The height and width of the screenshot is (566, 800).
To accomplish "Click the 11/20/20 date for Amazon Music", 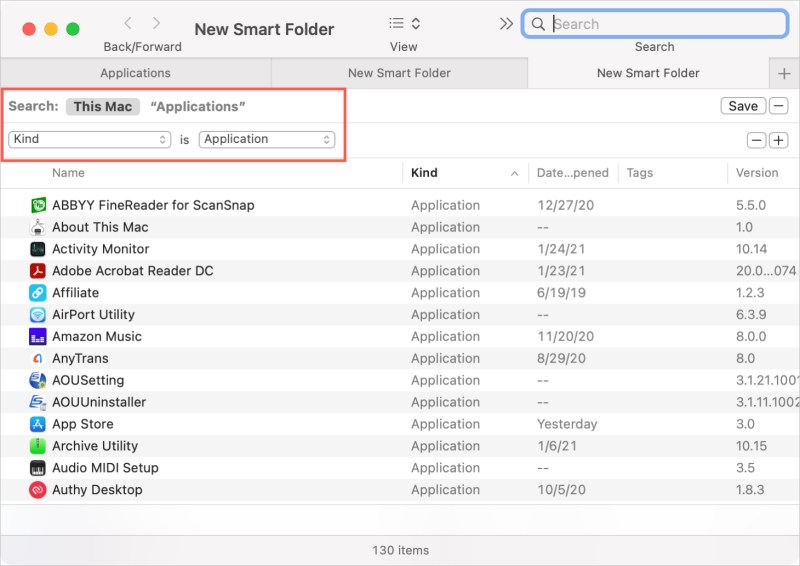I will pos(565,336).
